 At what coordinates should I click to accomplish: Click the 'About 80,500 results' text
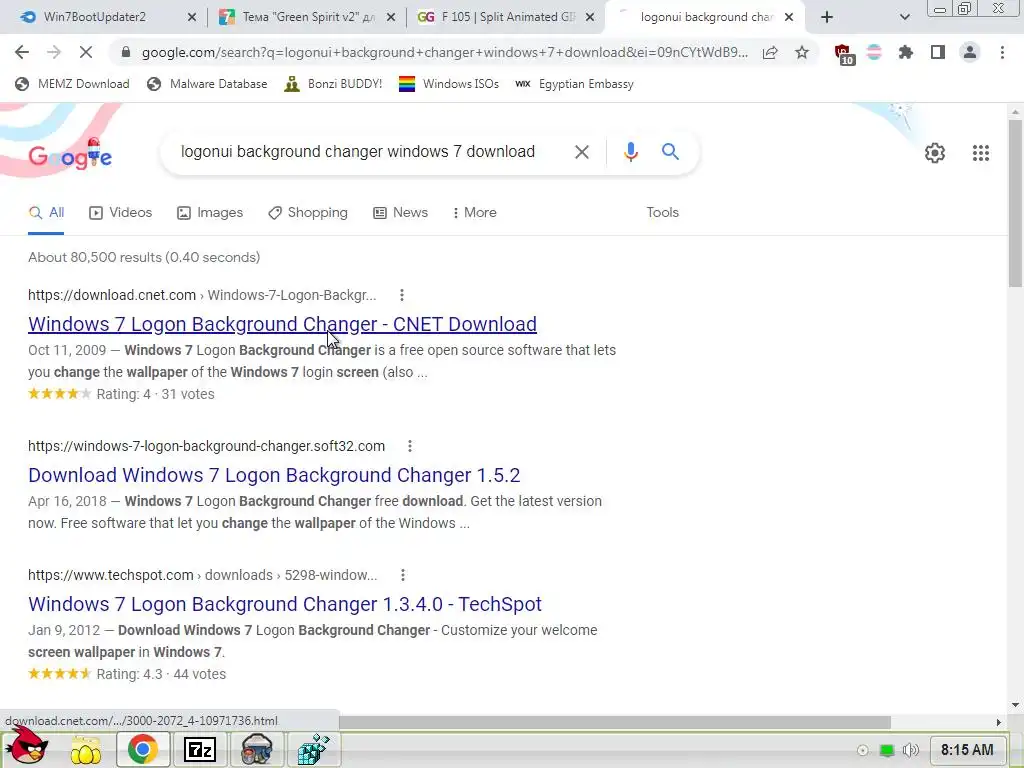[x=144, y=257]
